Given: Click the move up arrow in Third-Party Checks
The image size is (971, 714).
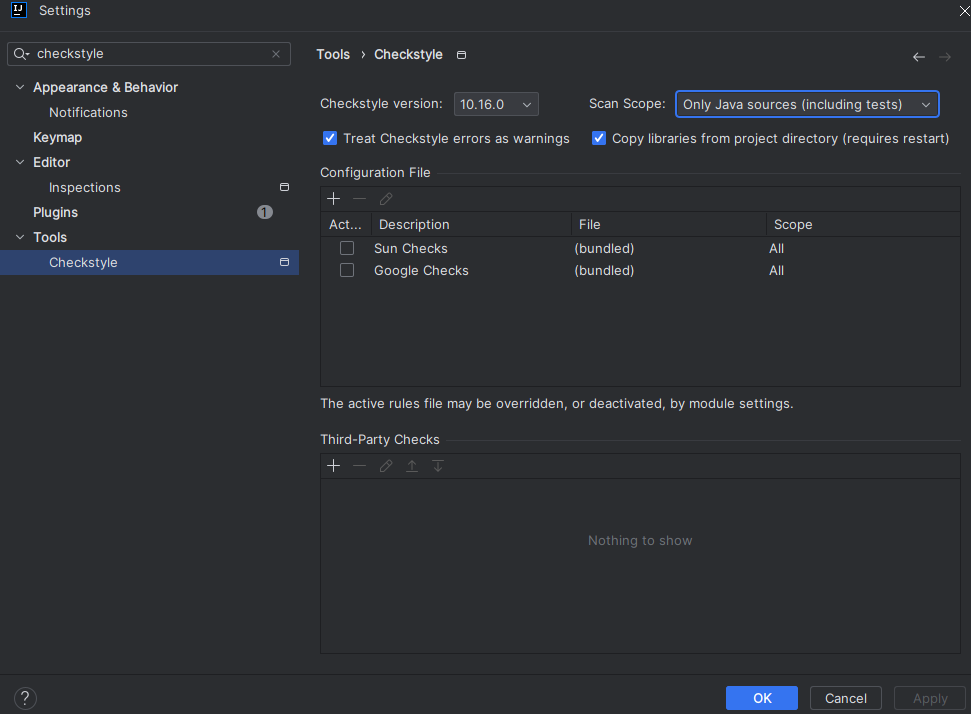Looking at the screenshot, I should pyautogui.click(x=412, y=466).
